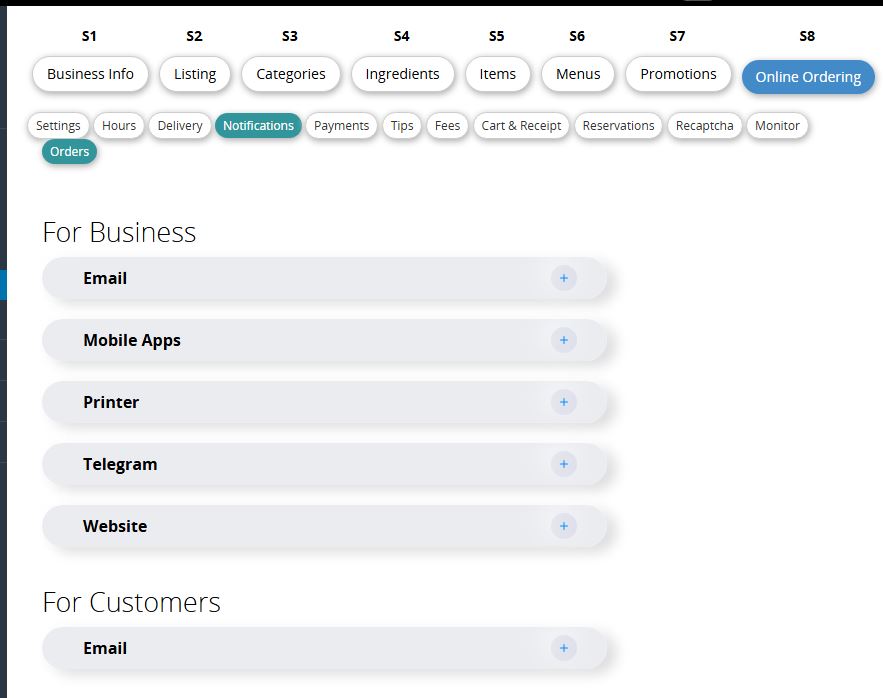Expand the Mobile Apps accordion
This screenshot has height=698, width=883.
point(132,340)
